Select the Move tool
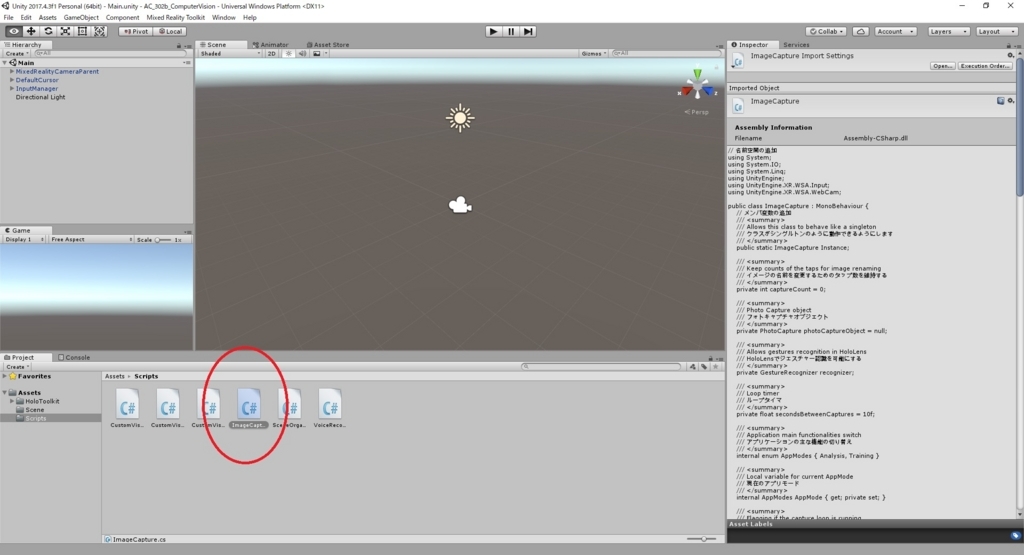Screen dimensions: 1024x555 point(31,31)
